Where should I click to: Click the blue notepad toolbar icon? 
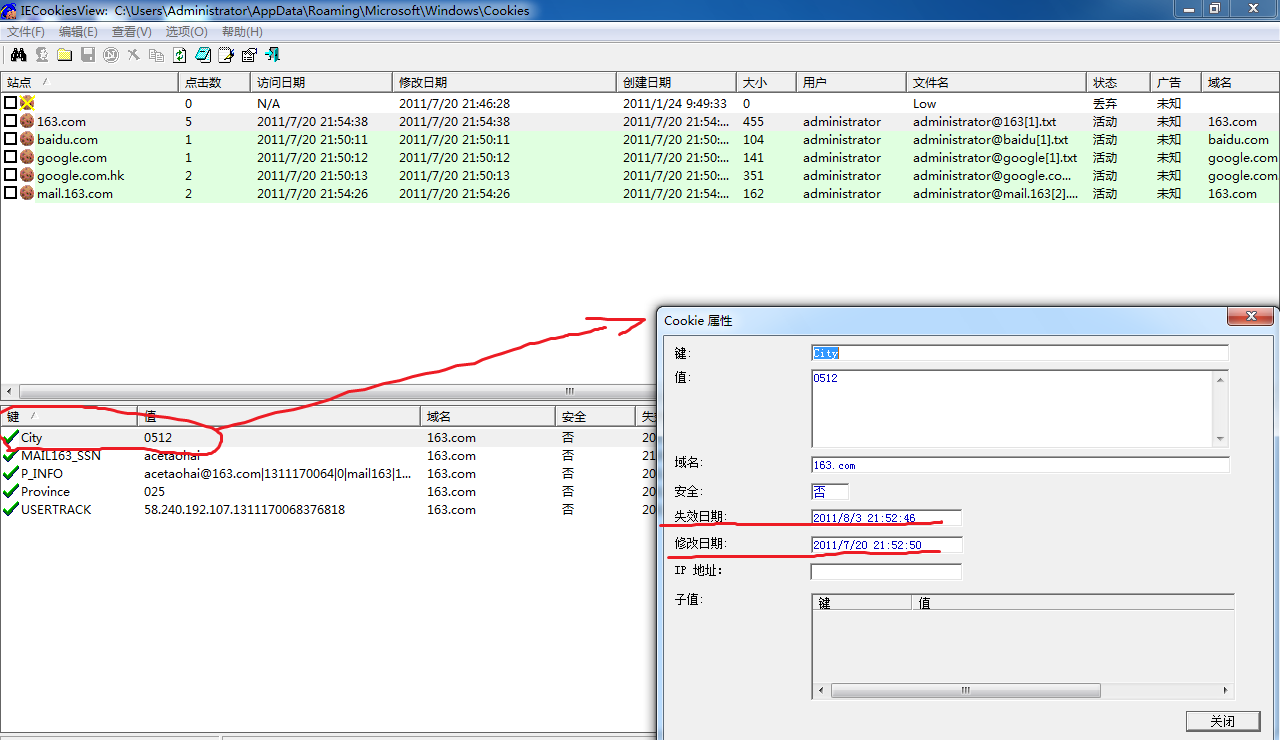(x=203, y=55)
